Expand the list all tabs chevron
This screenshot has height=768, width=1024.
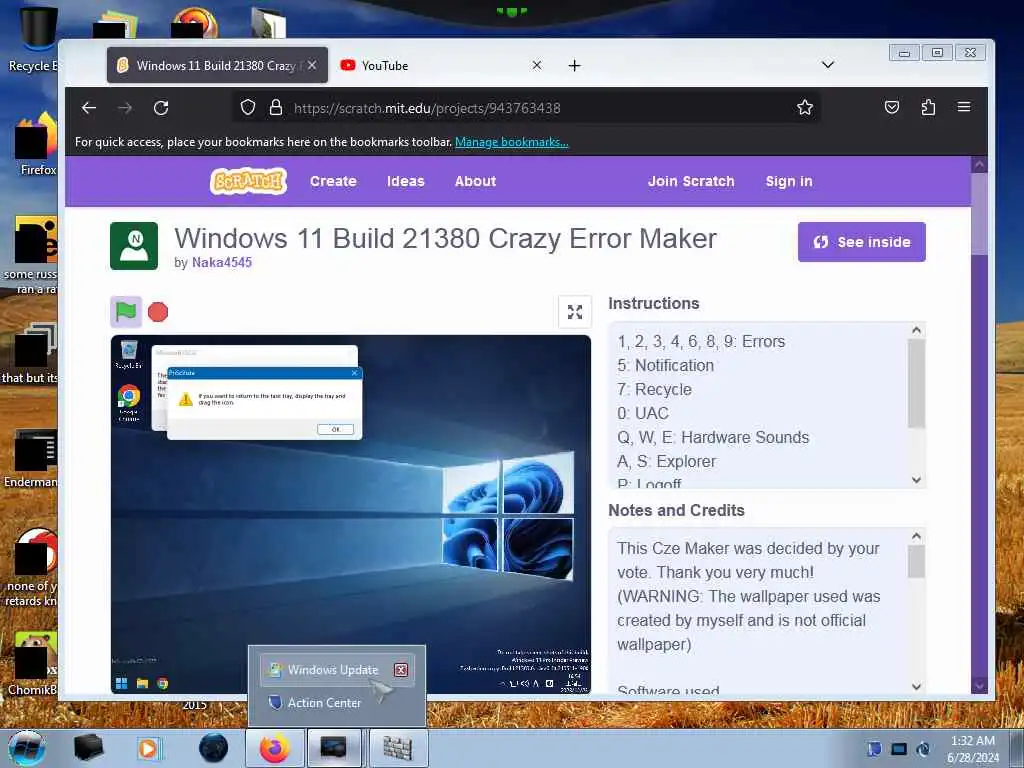pos(827,65)
